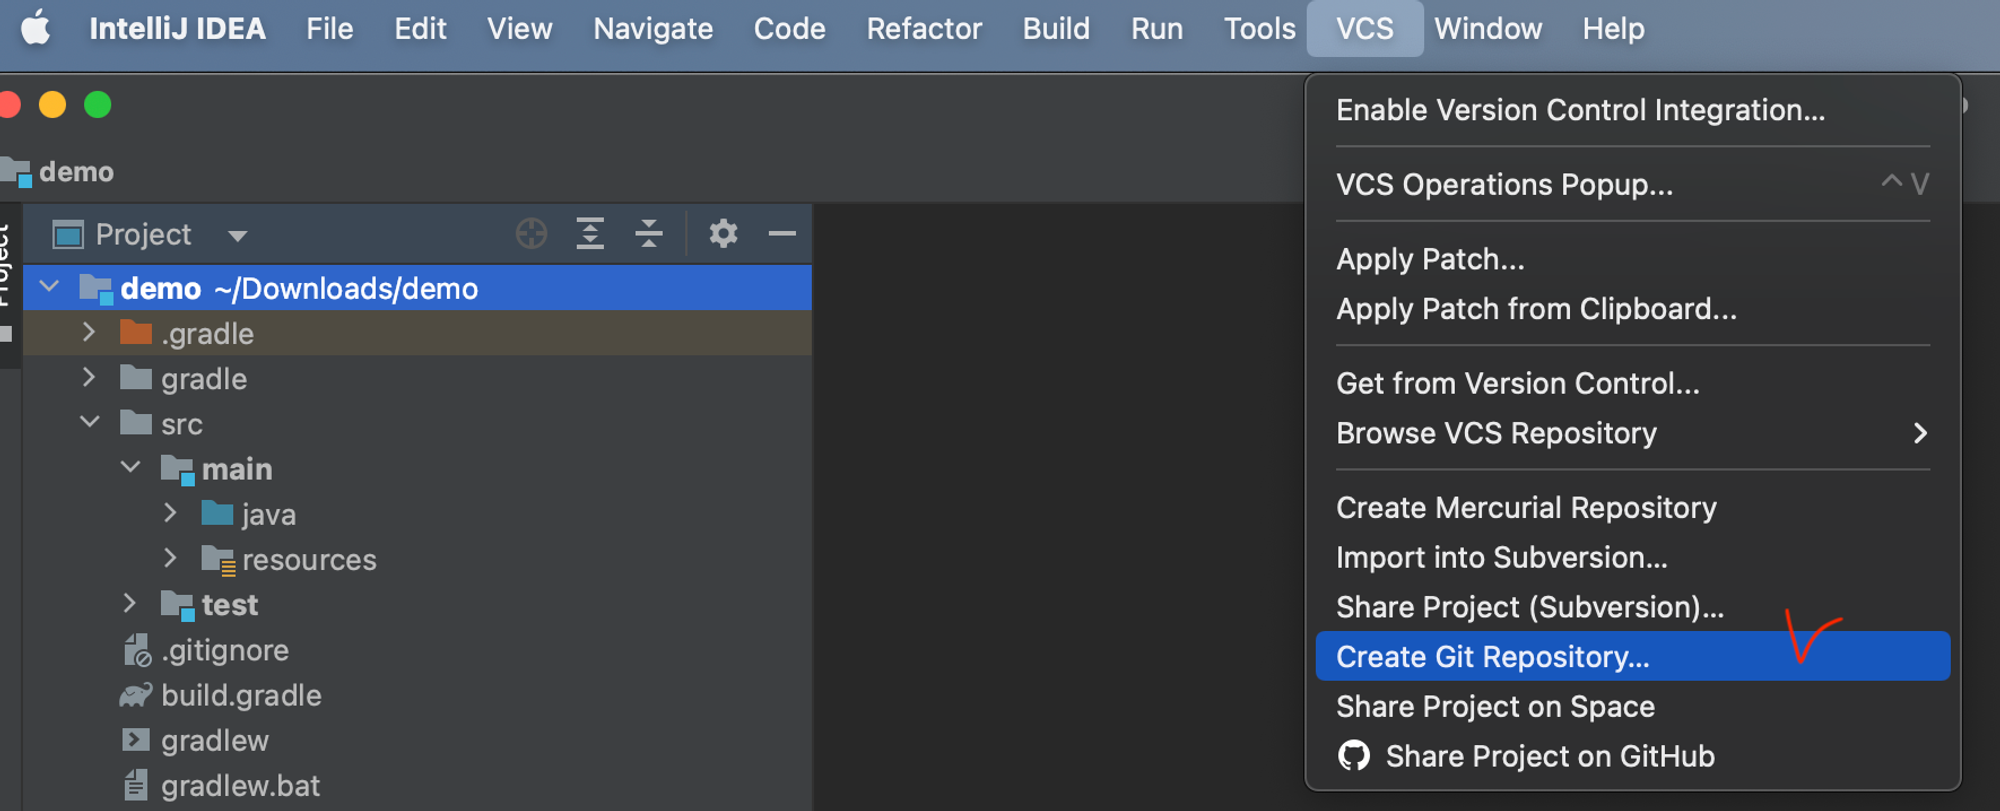Select the gradlew.bat file
The width and height of the screenshot is (2000, 811).
click(x=240, y=786)
